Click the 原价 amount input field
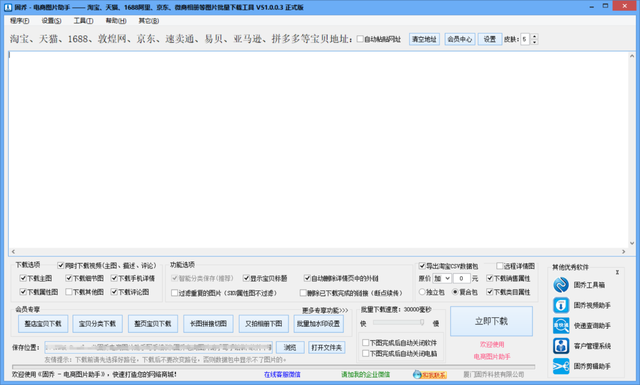Viewport: 640px width, 385px height. (x=461, y=278)
